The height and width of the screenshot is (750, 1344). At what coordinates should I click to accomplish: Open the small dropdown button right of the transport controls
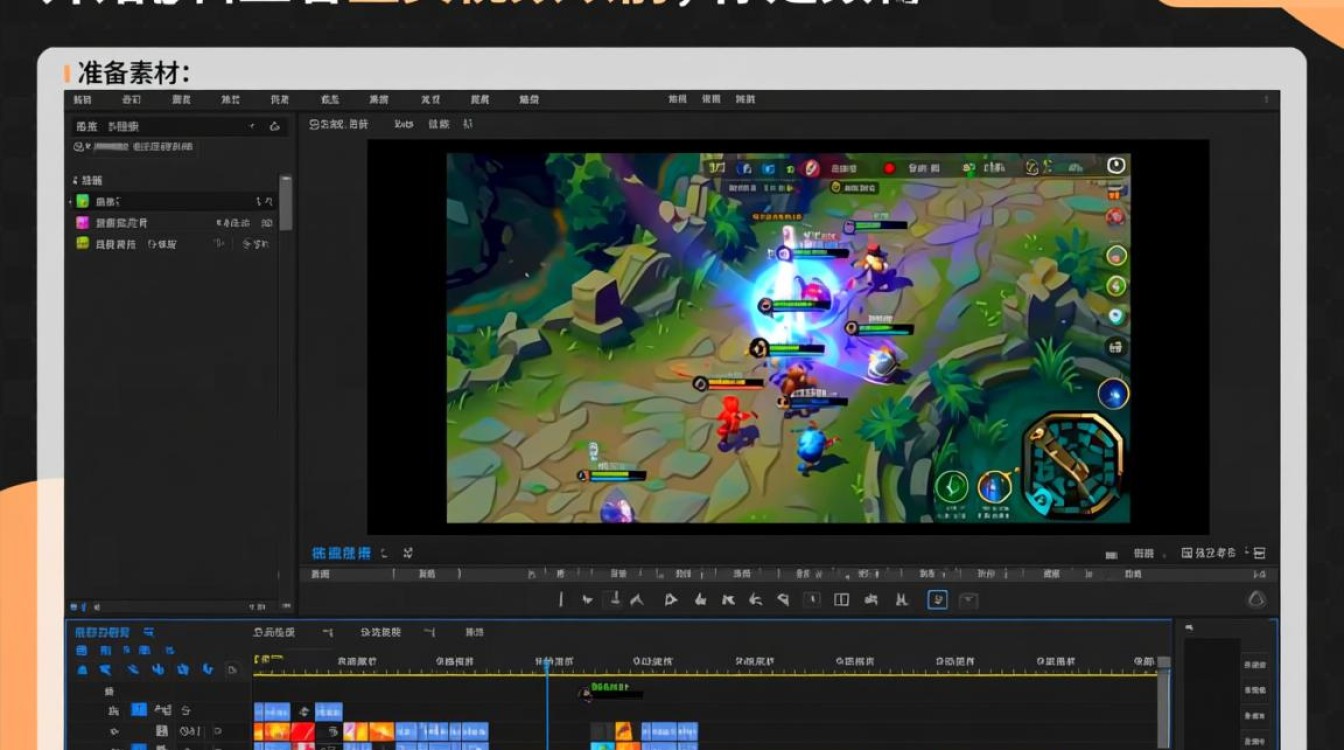968,600
